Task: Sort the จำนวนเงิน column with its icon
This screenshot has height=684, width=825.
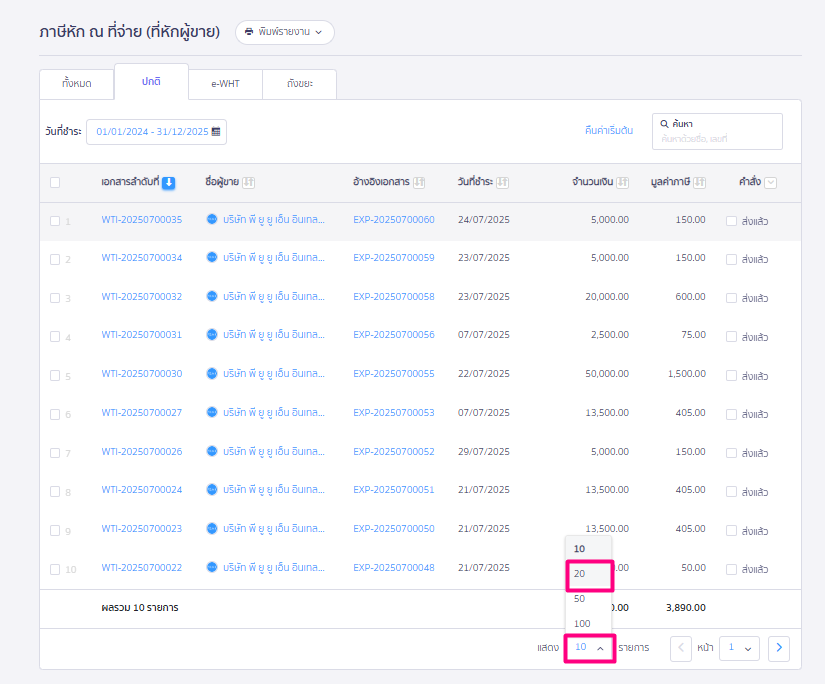Action: click(622, 183)
